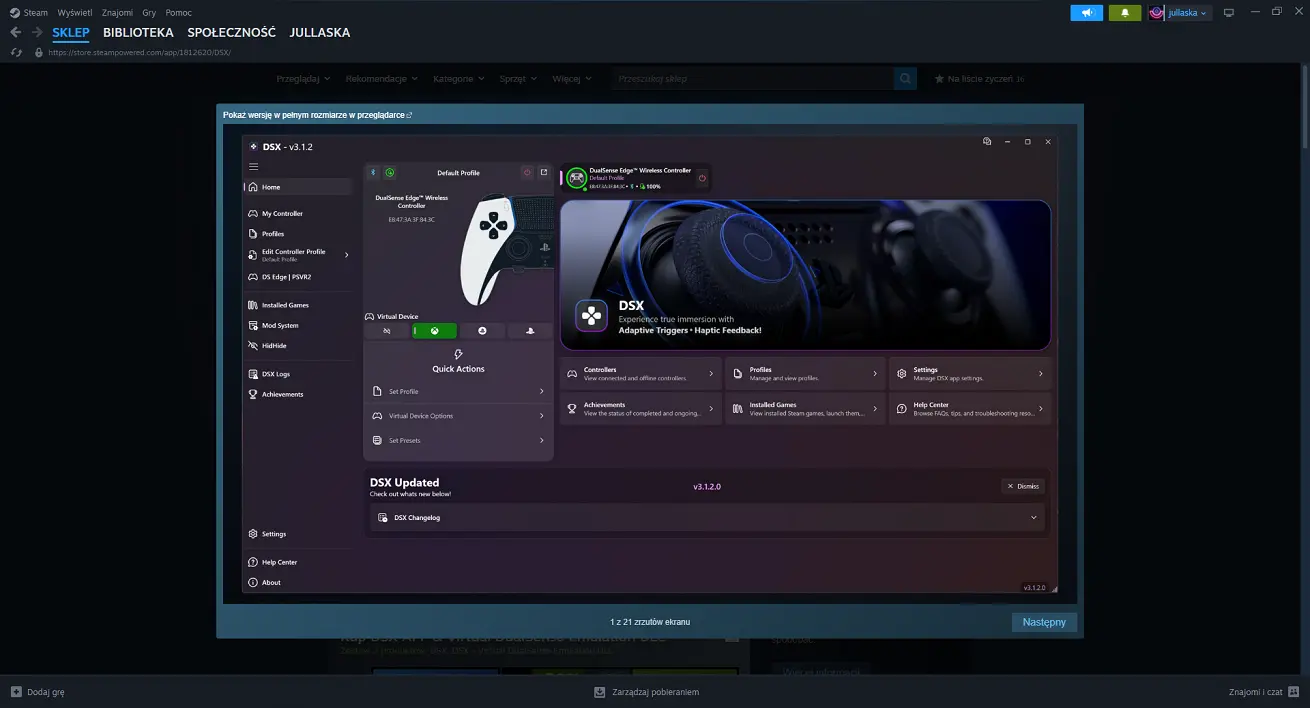Click the Bluetooth icon on the profile bar
This screenshot has height=708, width=1310.
373,172
